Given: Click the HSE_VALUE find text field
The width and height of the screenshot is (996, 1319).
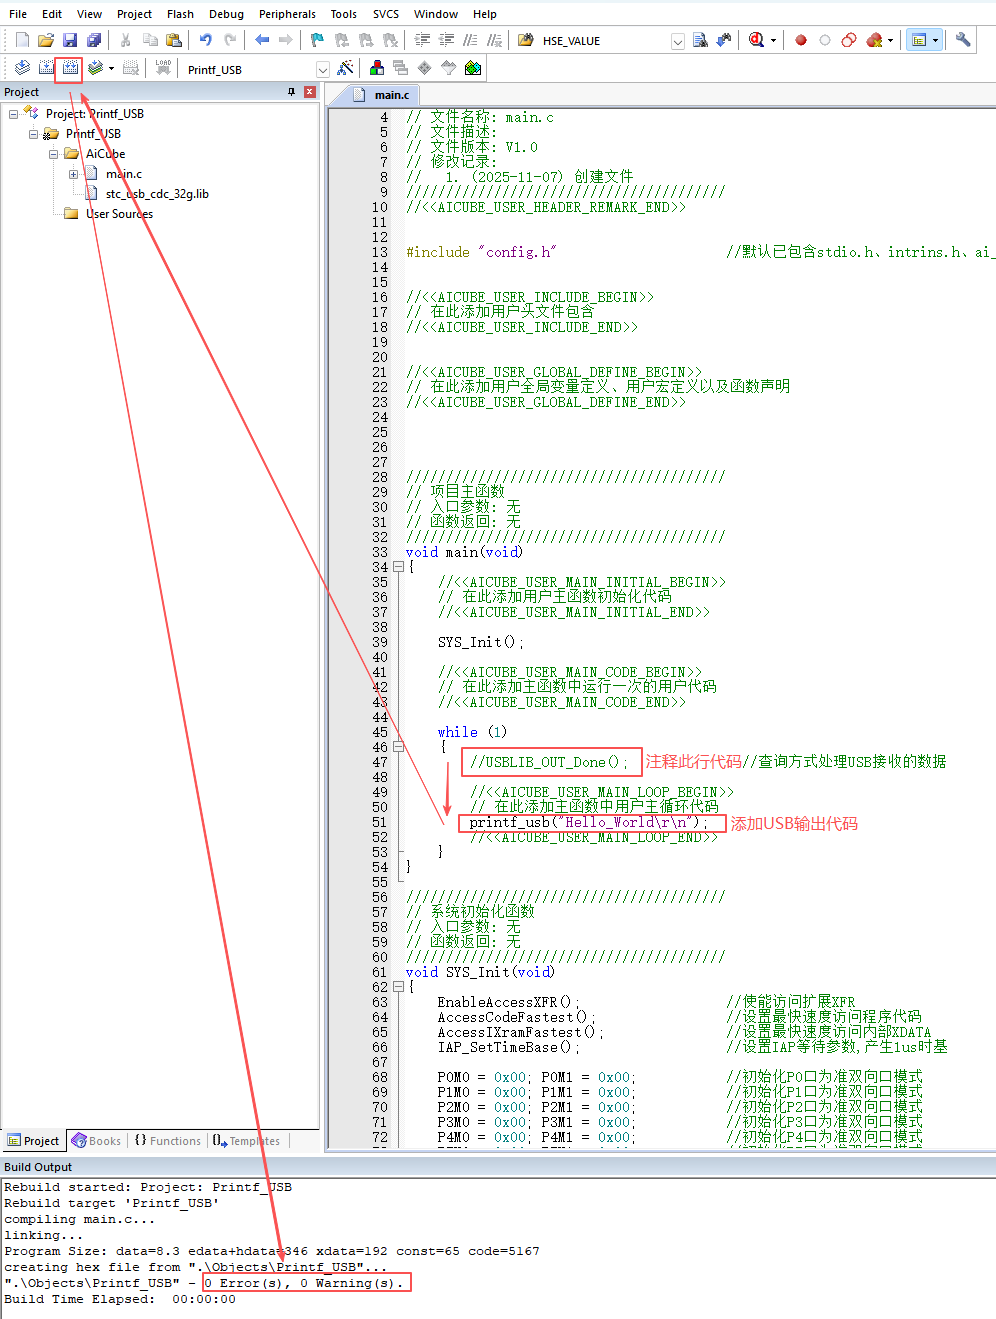Looking at the screenshot, I should click(603, 41).
